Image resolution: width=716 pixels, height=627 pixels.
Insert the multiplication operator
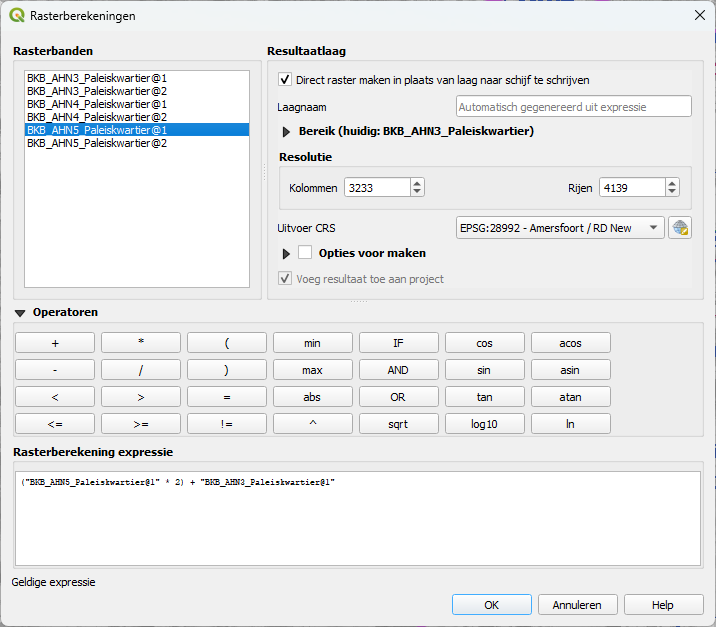(141, 343)
